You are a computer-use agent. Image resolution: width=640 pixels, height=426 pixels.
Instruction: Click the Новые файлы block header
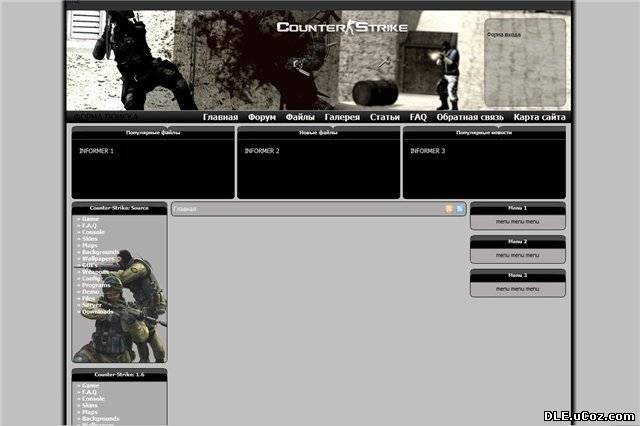[318, 133]
